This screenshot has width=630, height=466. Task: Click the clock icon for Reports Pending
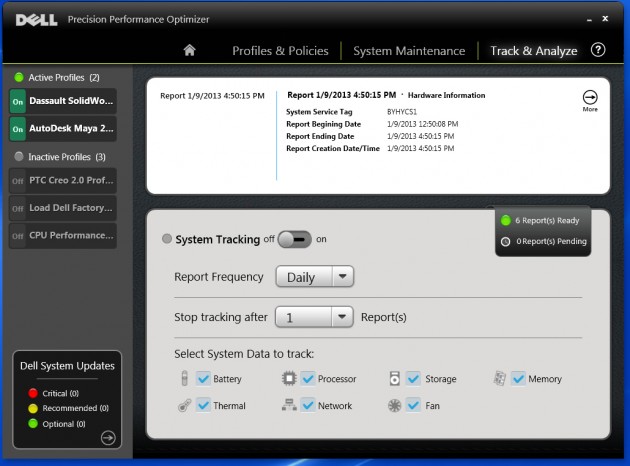505,241
